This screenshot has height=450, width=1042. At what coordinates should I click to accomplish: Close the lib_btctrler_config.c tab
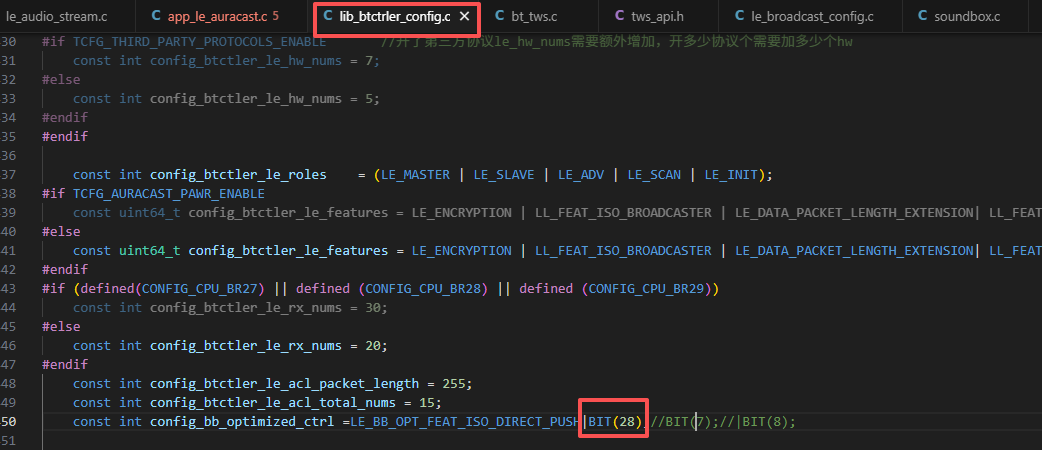465,17
